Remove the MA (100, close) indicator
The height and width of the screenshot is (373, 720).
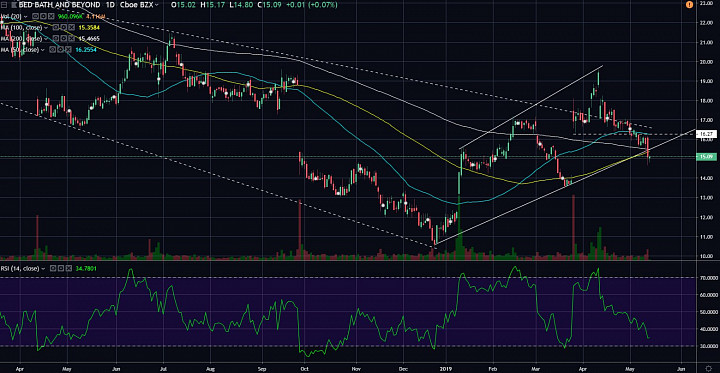[71, 27]
